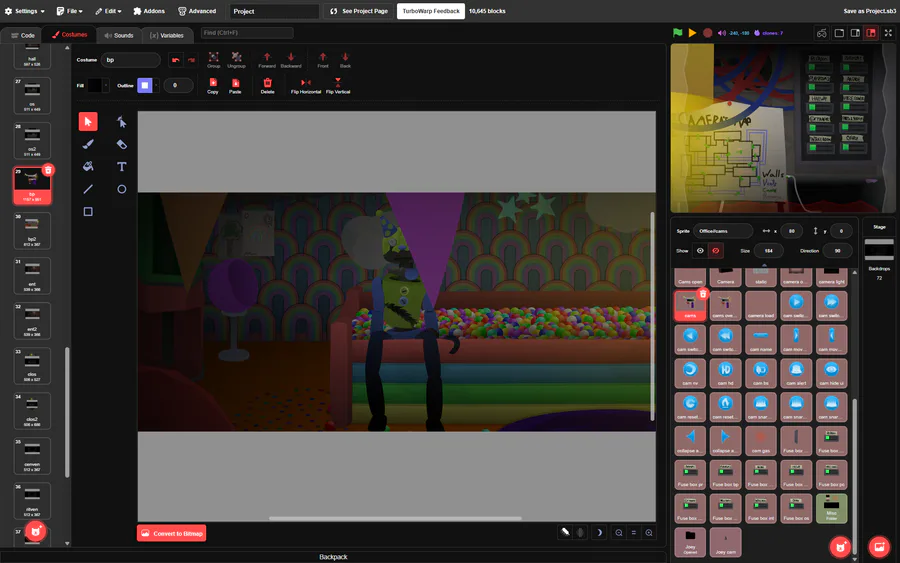Open the Backpack panel
Viewport: 900px width, 563px height.
coord(333,557)
